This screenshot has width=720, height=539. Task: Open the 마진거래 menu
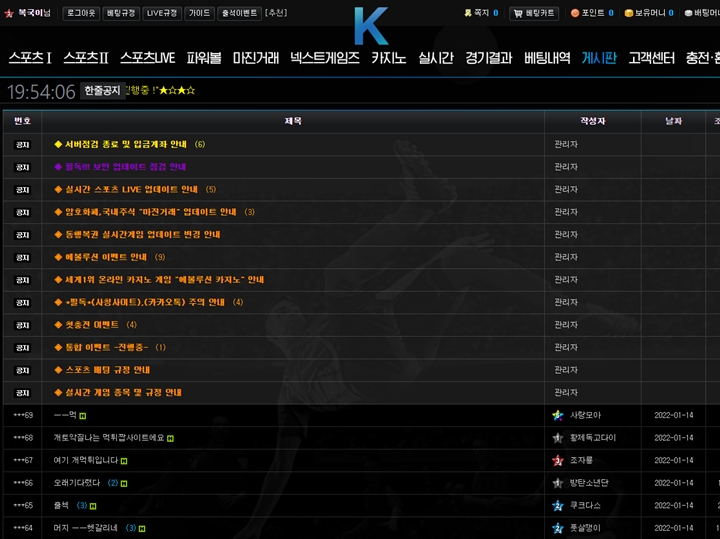256,58
